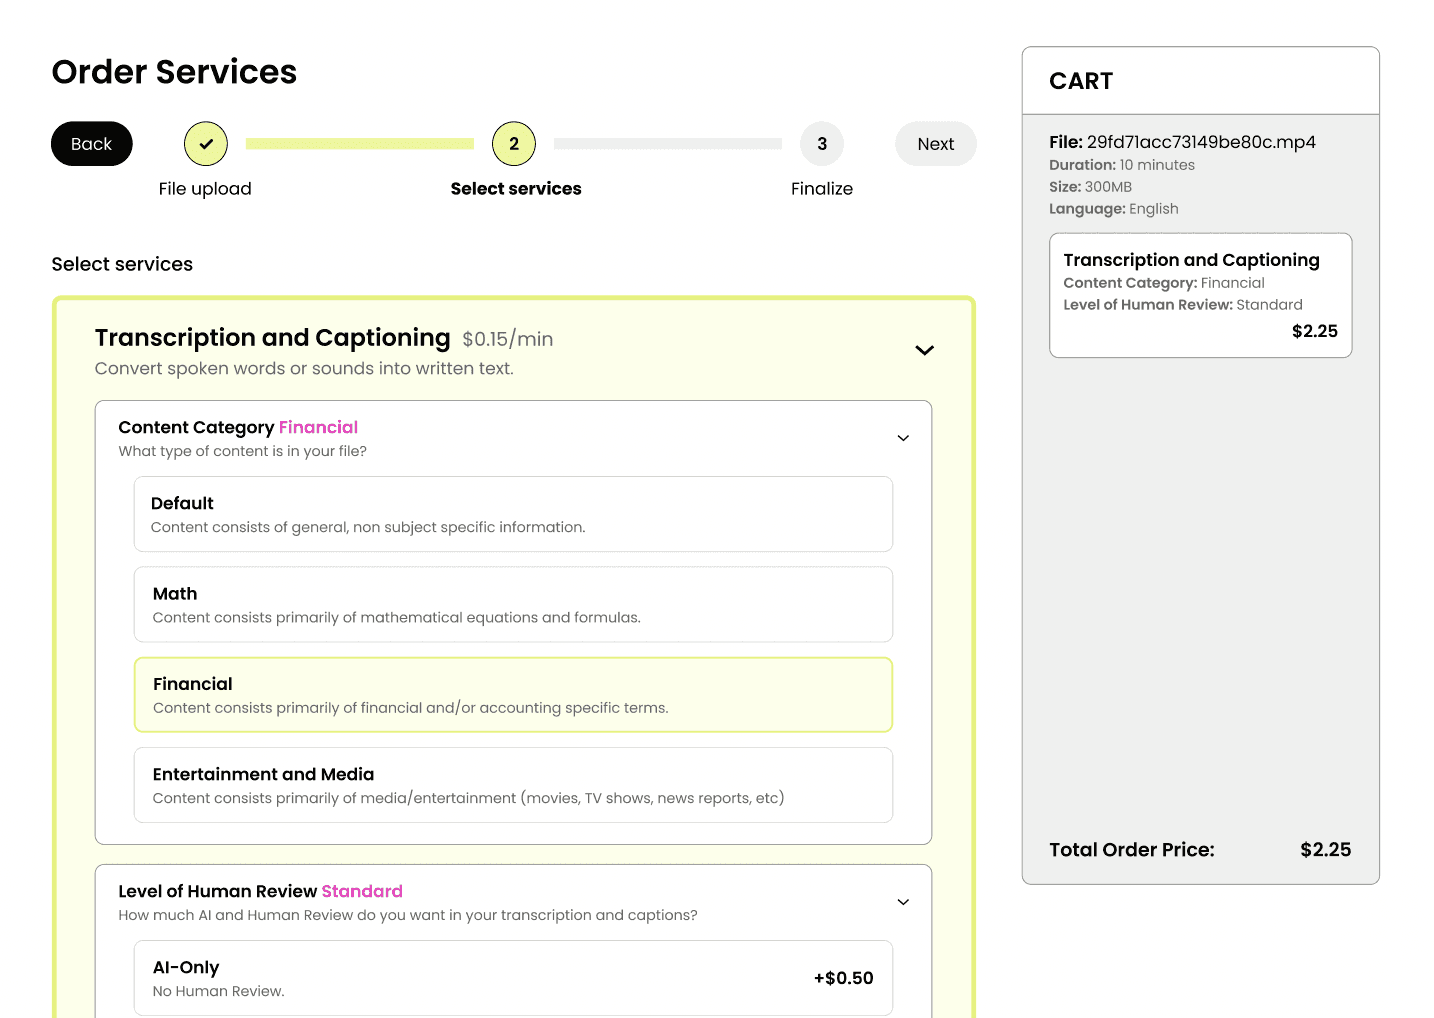Collapse the Transcription and Captioning section
This screenshot has width=1434, height=1018.
tap(924, 350)
